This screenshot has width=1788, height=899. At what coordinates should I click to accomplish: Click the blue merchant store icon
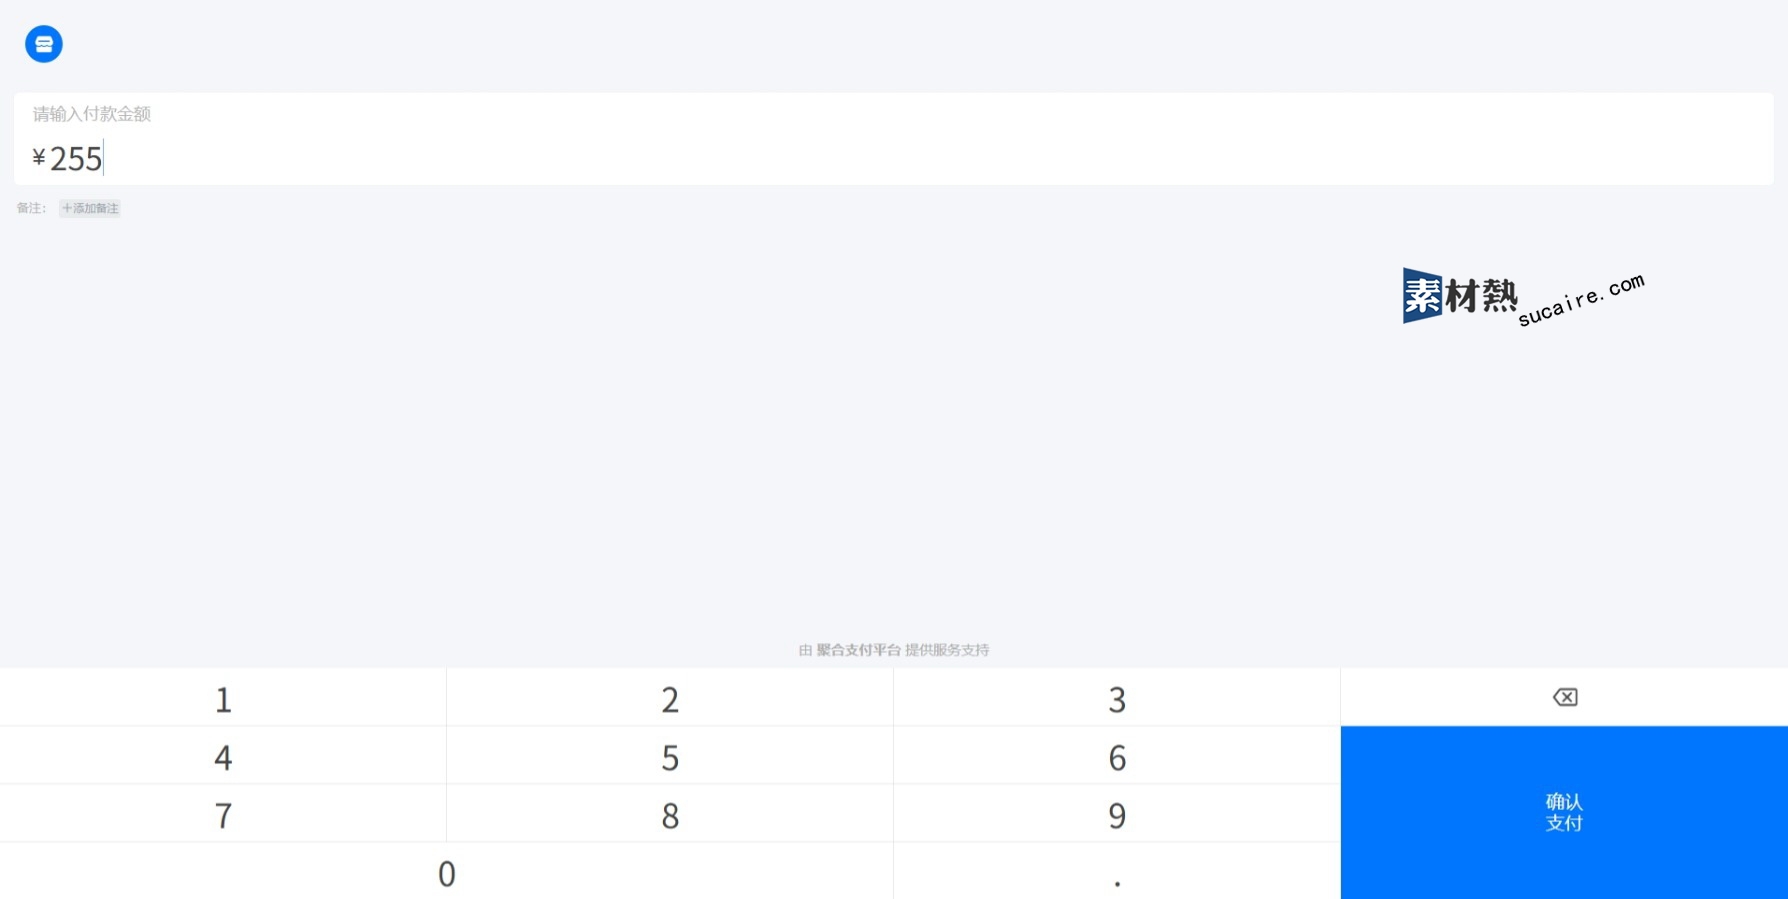coord(44,44)
